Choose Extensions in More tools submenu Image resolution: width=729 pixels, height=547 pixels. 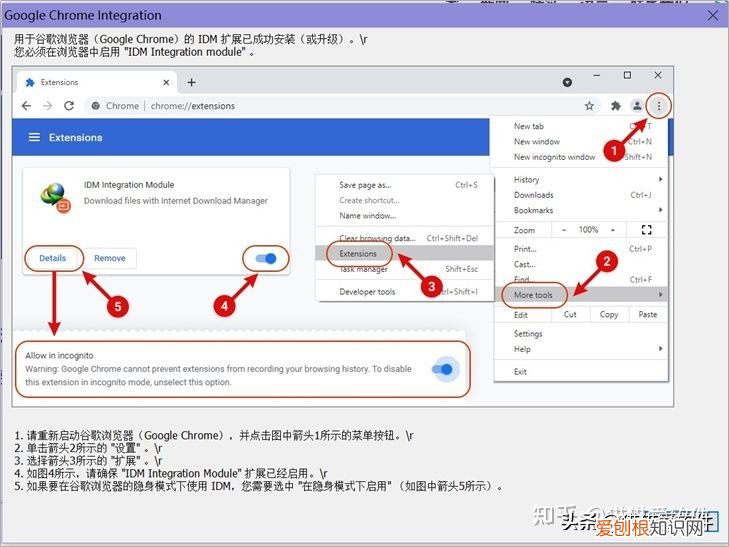click(x=404, y=253)
